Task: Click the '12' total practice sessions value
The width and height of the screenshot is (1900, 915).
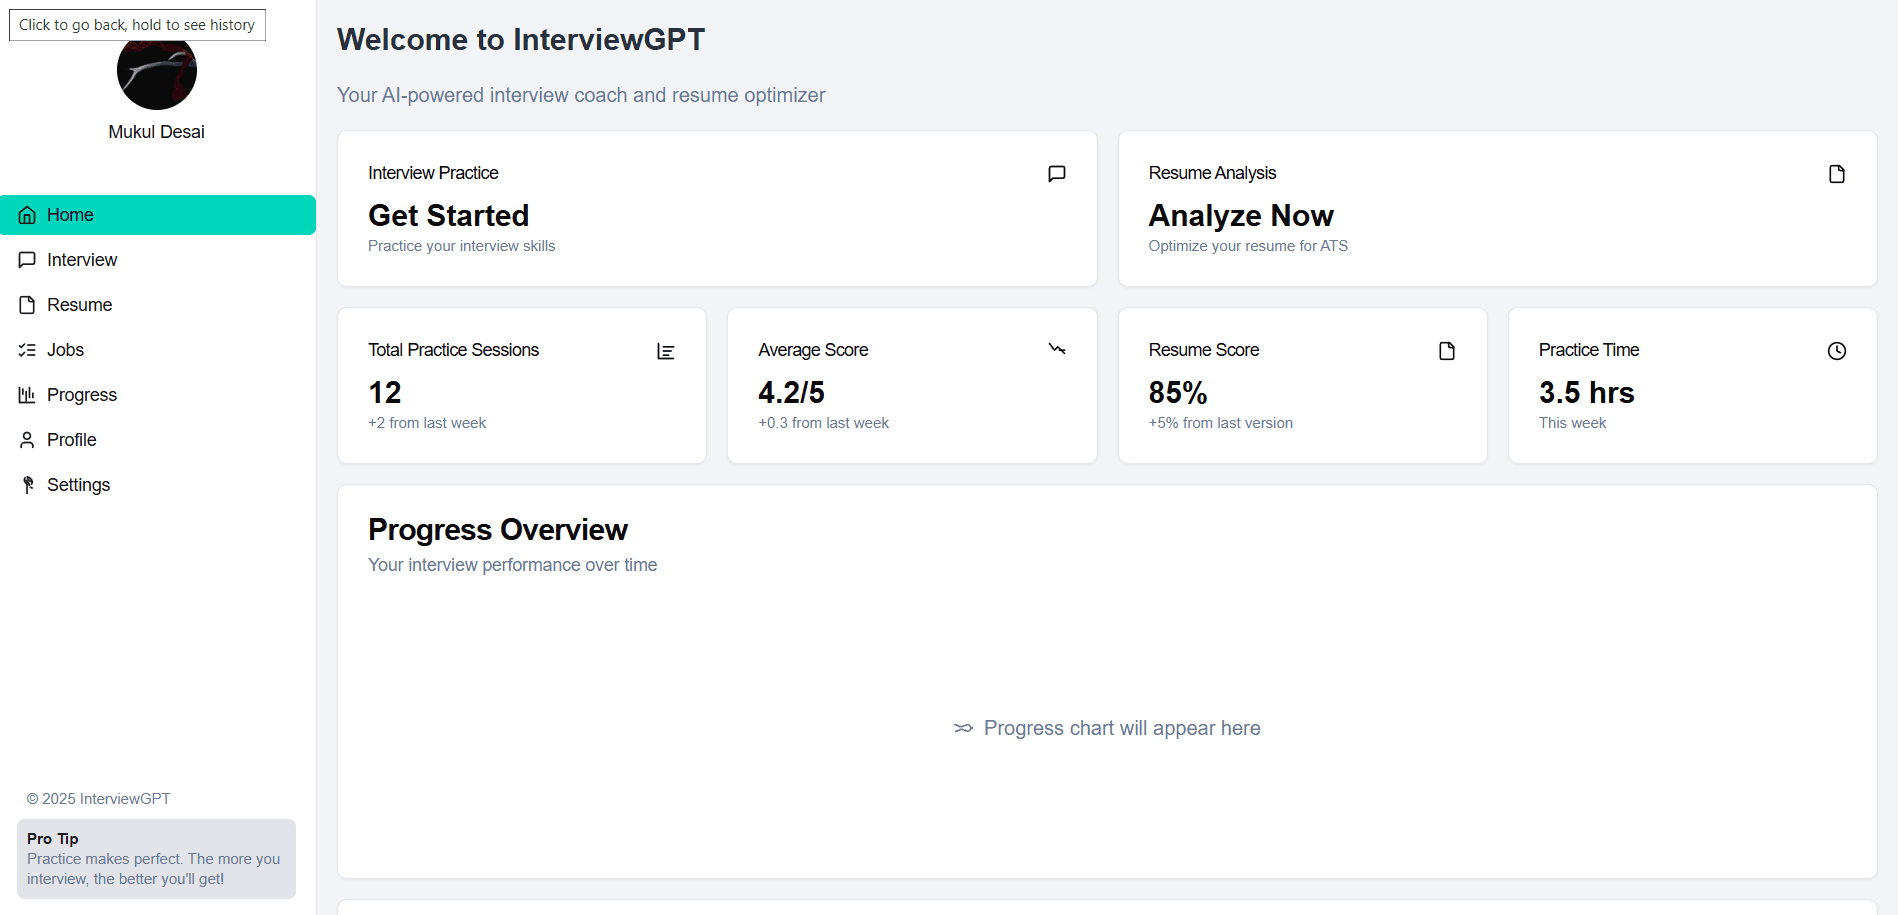Action: (x=385, y=393)
